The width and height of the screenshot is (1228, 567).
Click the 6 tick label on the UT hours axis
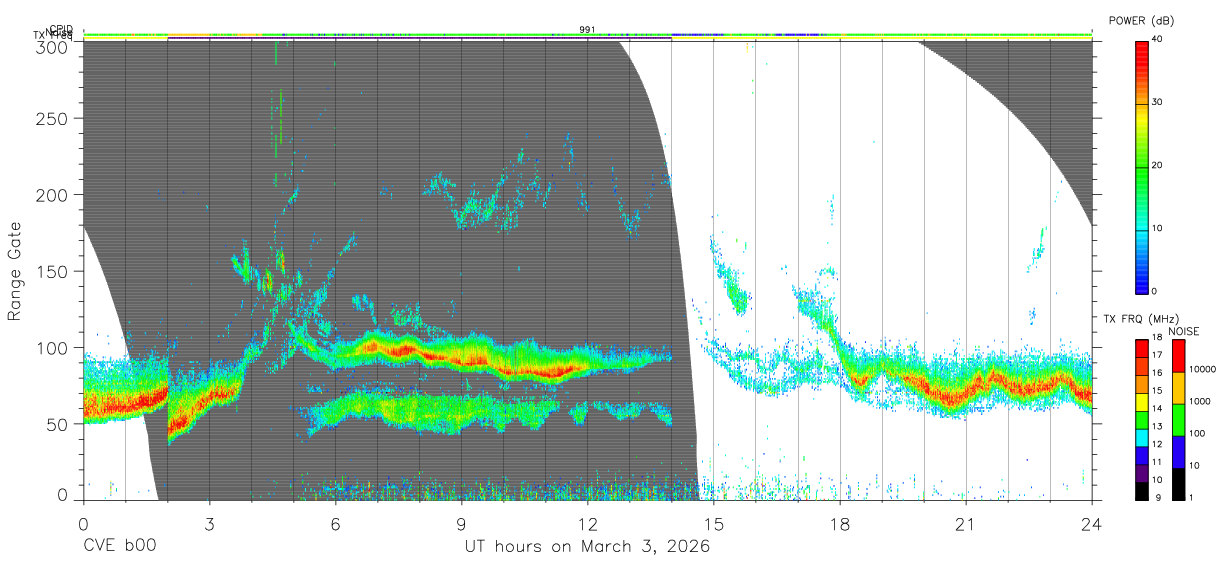click(x=335, y=524)
